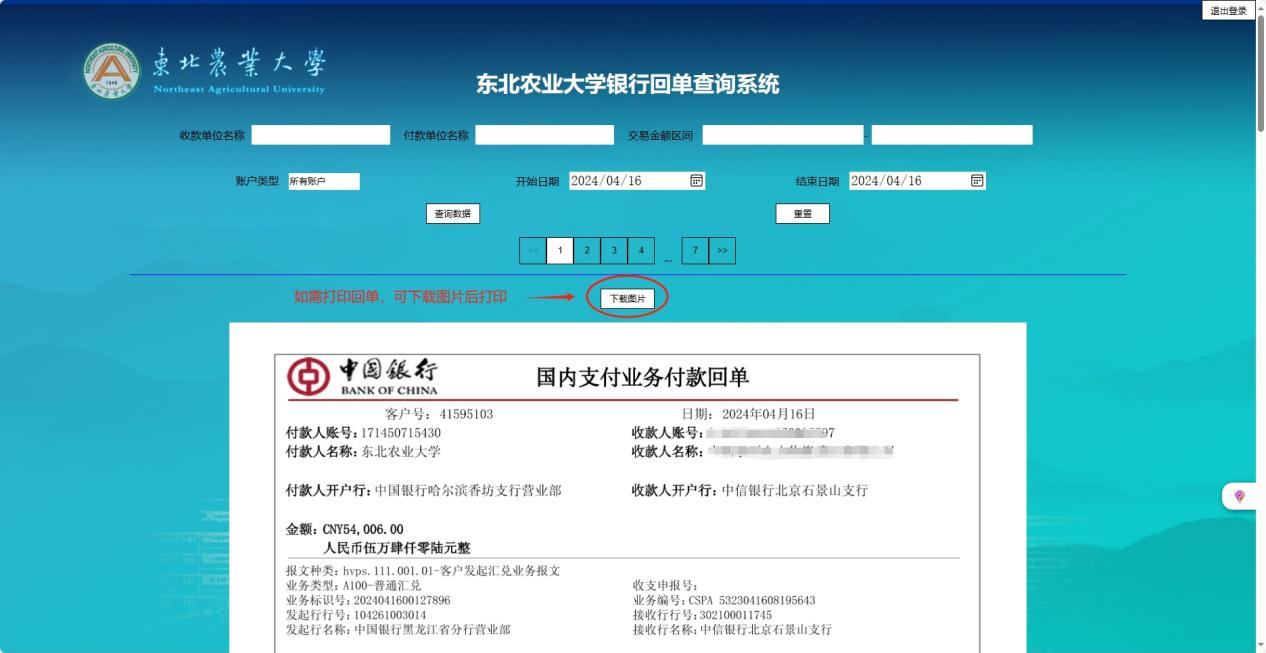Switch to page 2 of results
This screenshot has width=1266, height=653.
click(x=587, y=251)
